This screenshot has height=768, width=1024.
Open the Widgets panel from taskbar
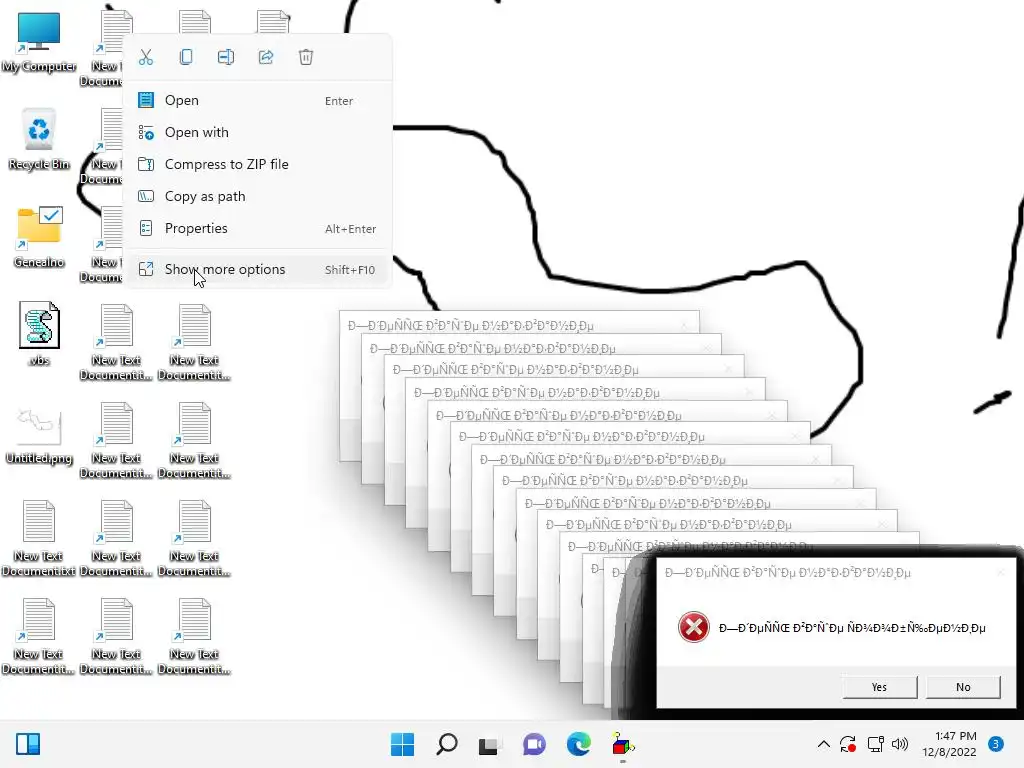coord(28,744)
